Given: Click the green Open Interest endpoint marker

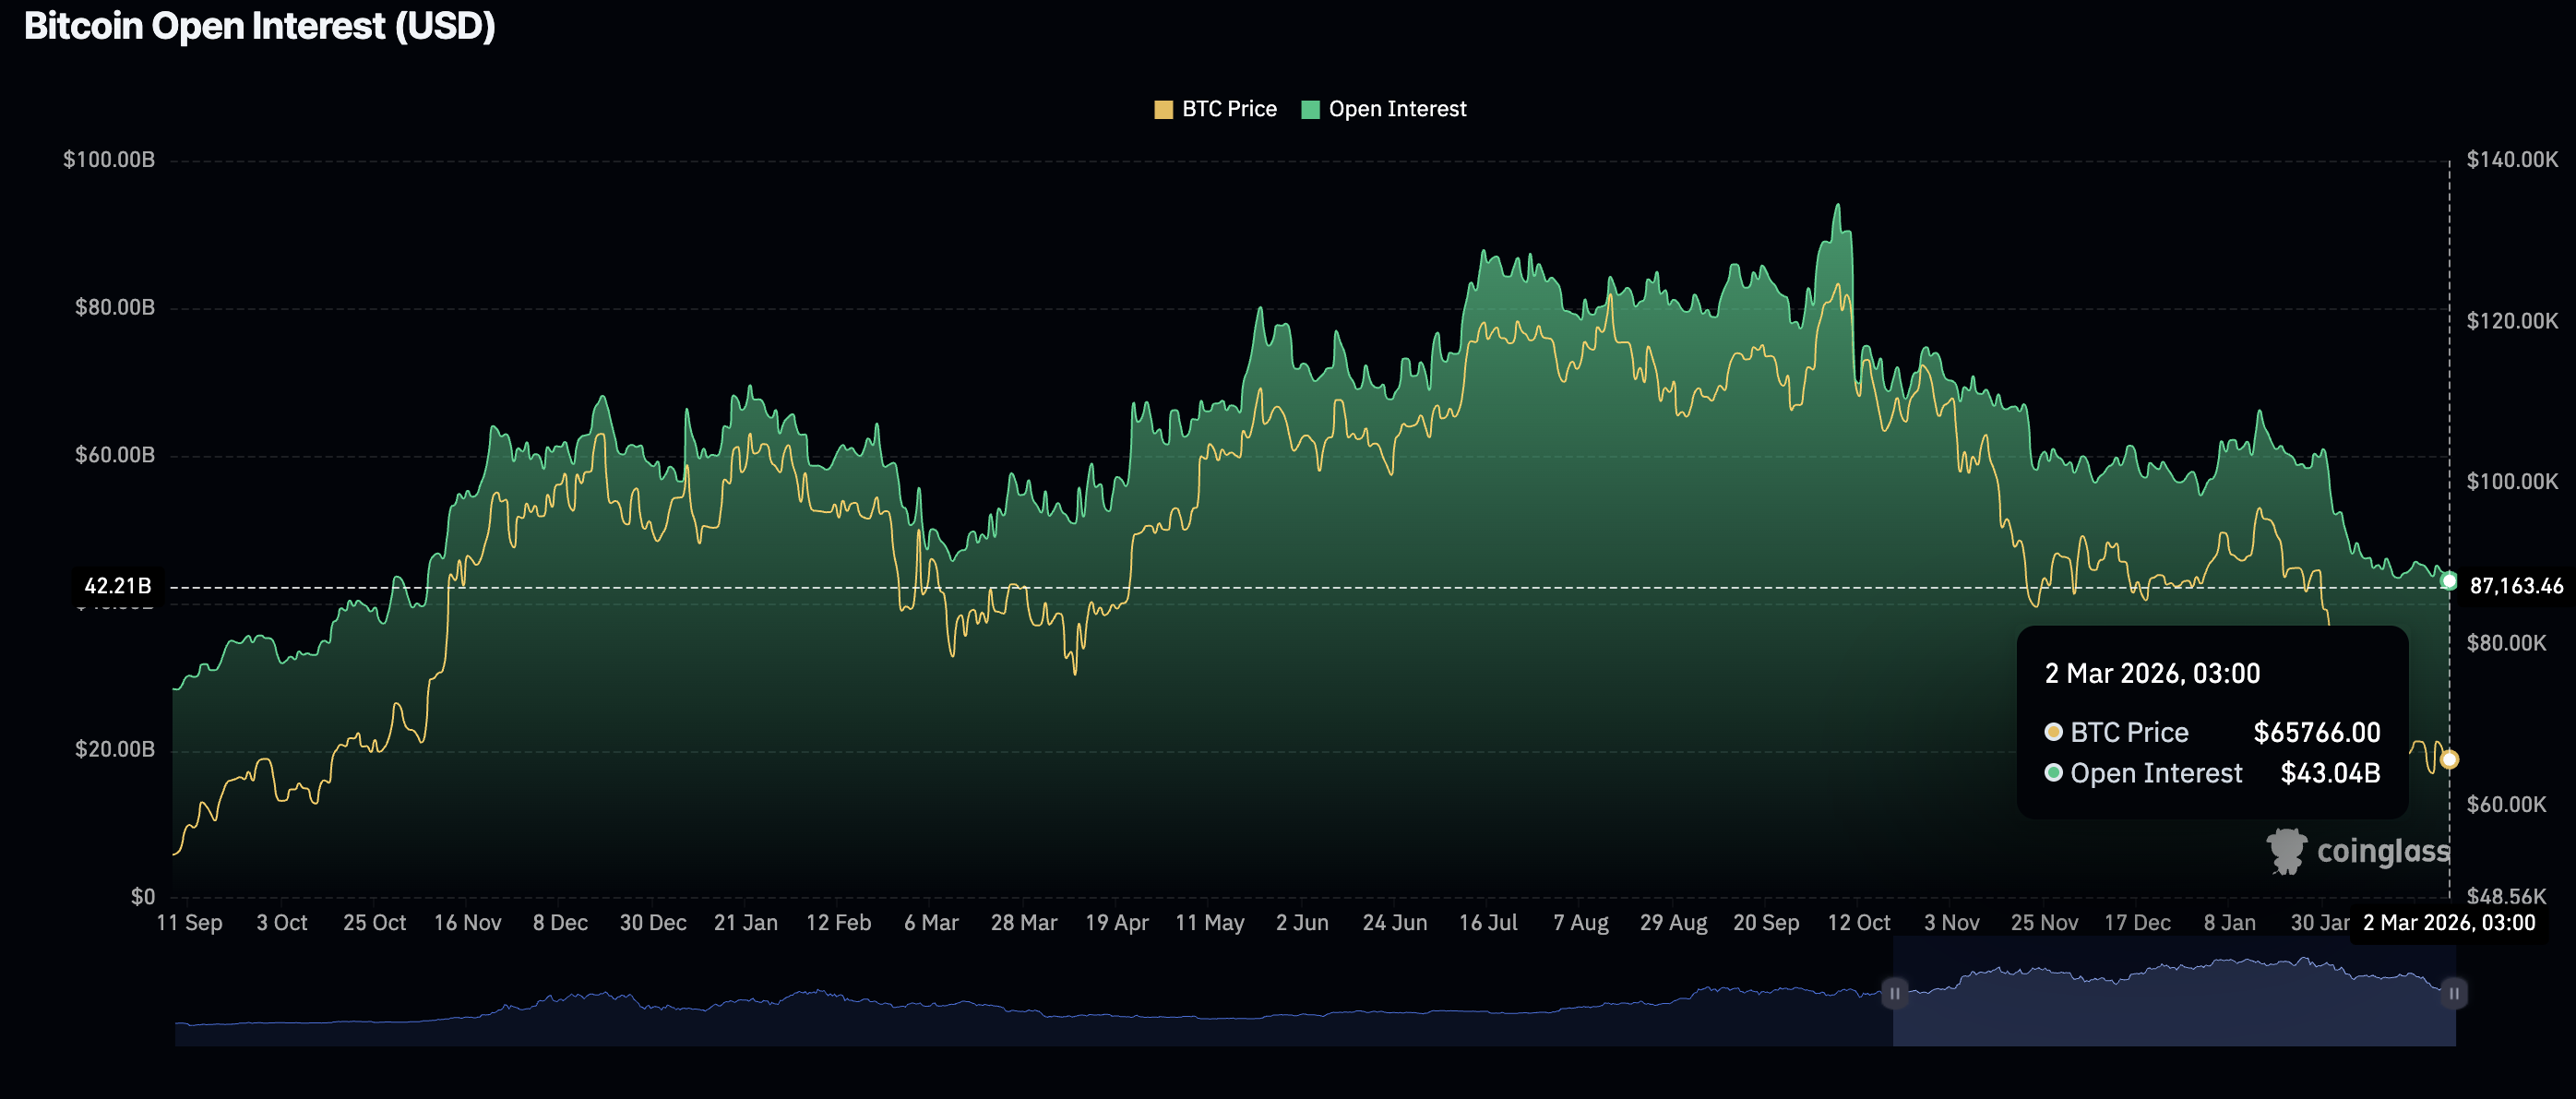Looking at the screenshot, I should 2448,581.
